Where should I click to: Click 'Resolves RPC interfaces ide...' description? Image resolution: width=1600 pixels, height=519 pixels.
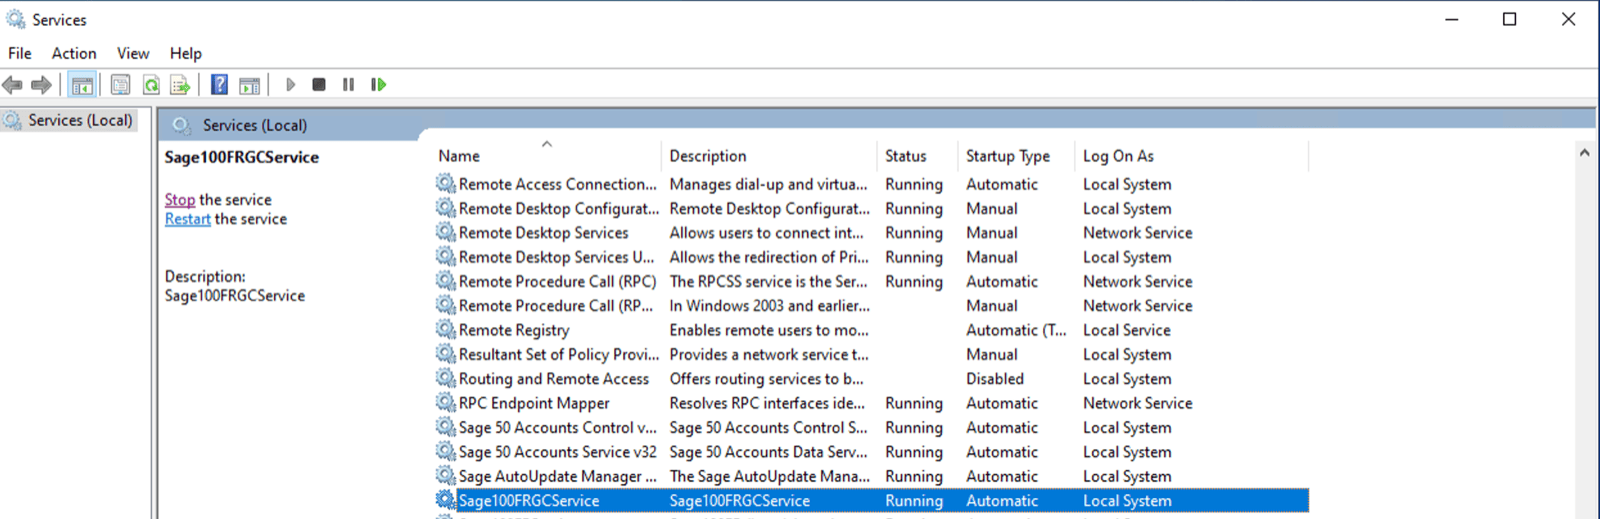767,403
